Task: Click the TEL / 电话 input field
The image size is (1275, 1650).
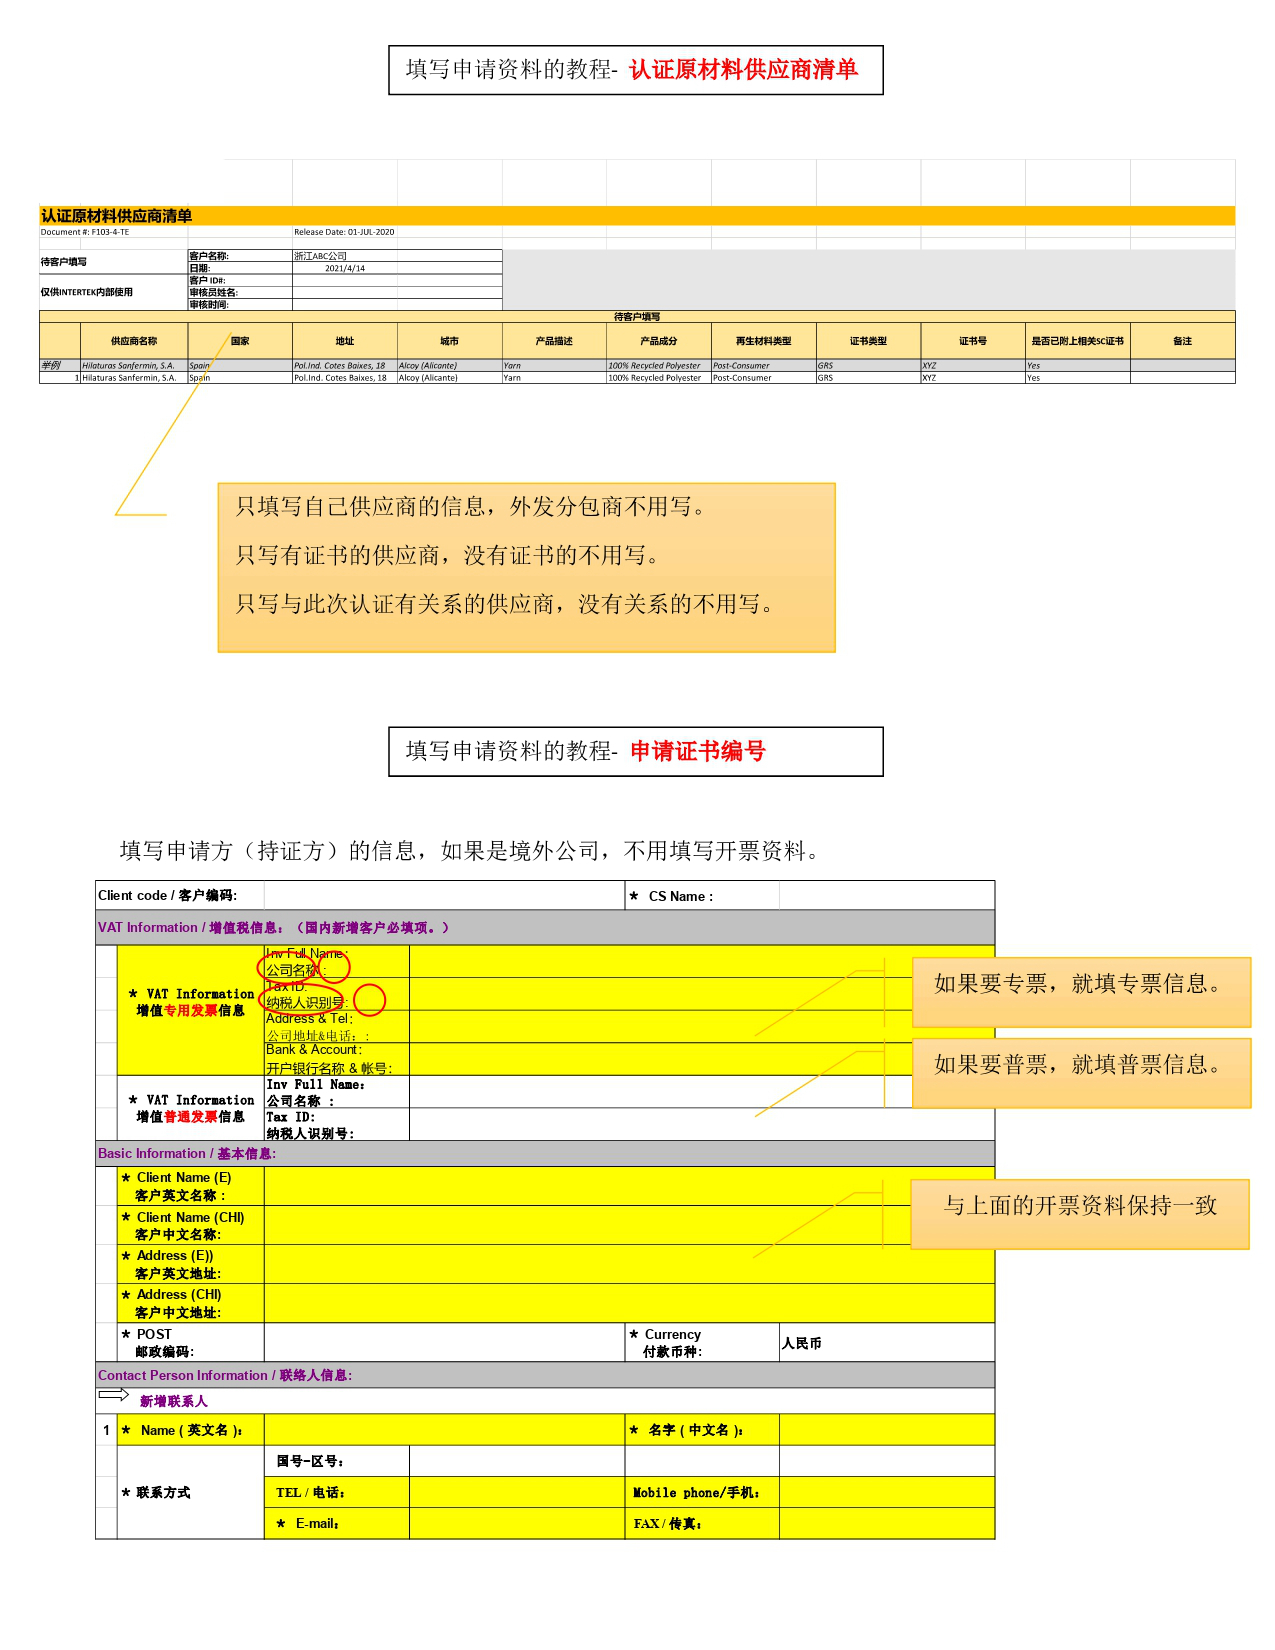Action: (517, 1492)
